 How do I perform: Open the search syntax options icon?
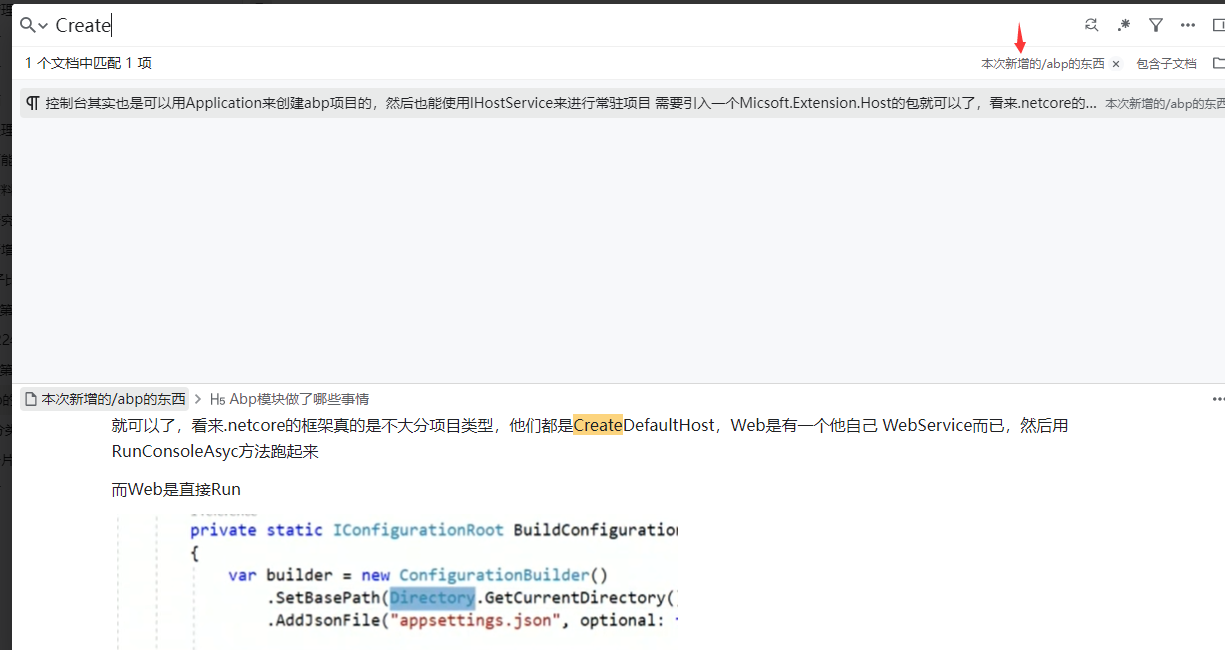pyautogui.click(x=1124, y=25)
